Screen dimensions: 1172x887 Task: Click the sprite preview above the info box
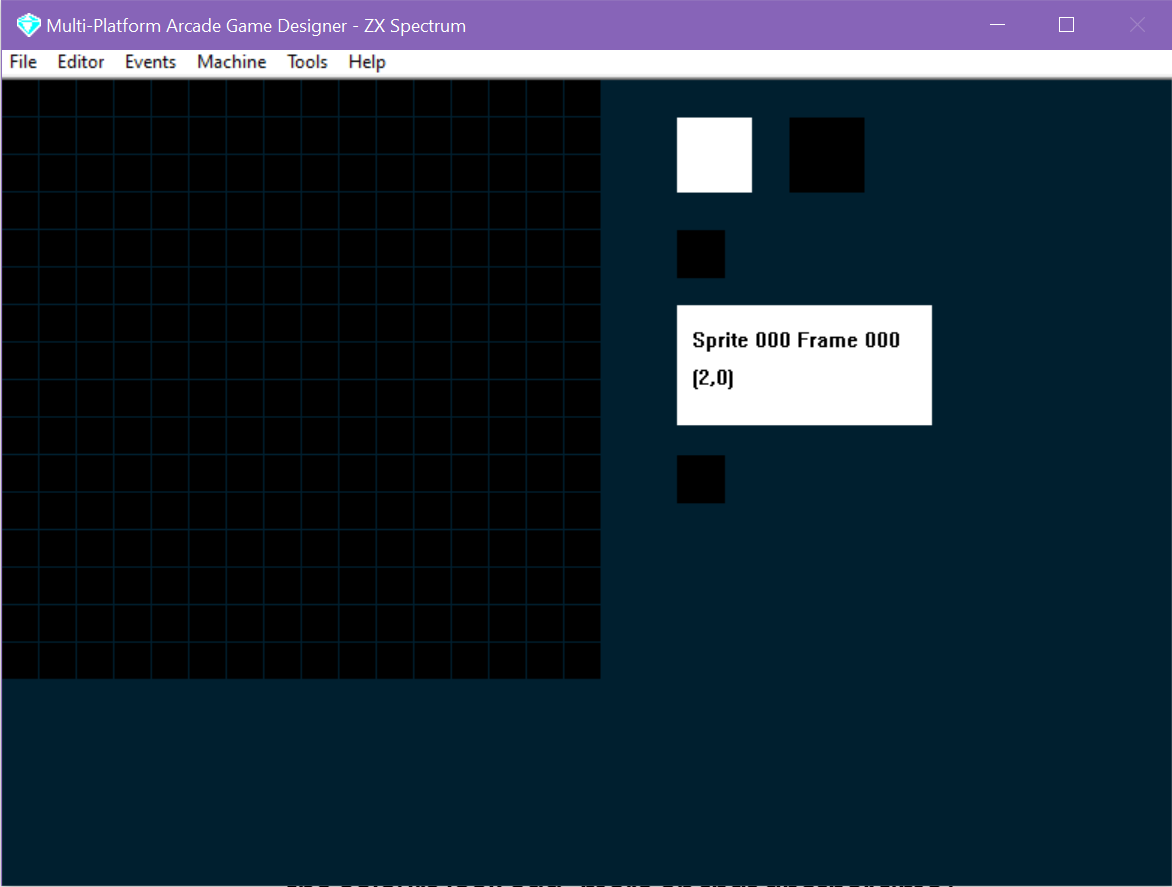(701, 254)
